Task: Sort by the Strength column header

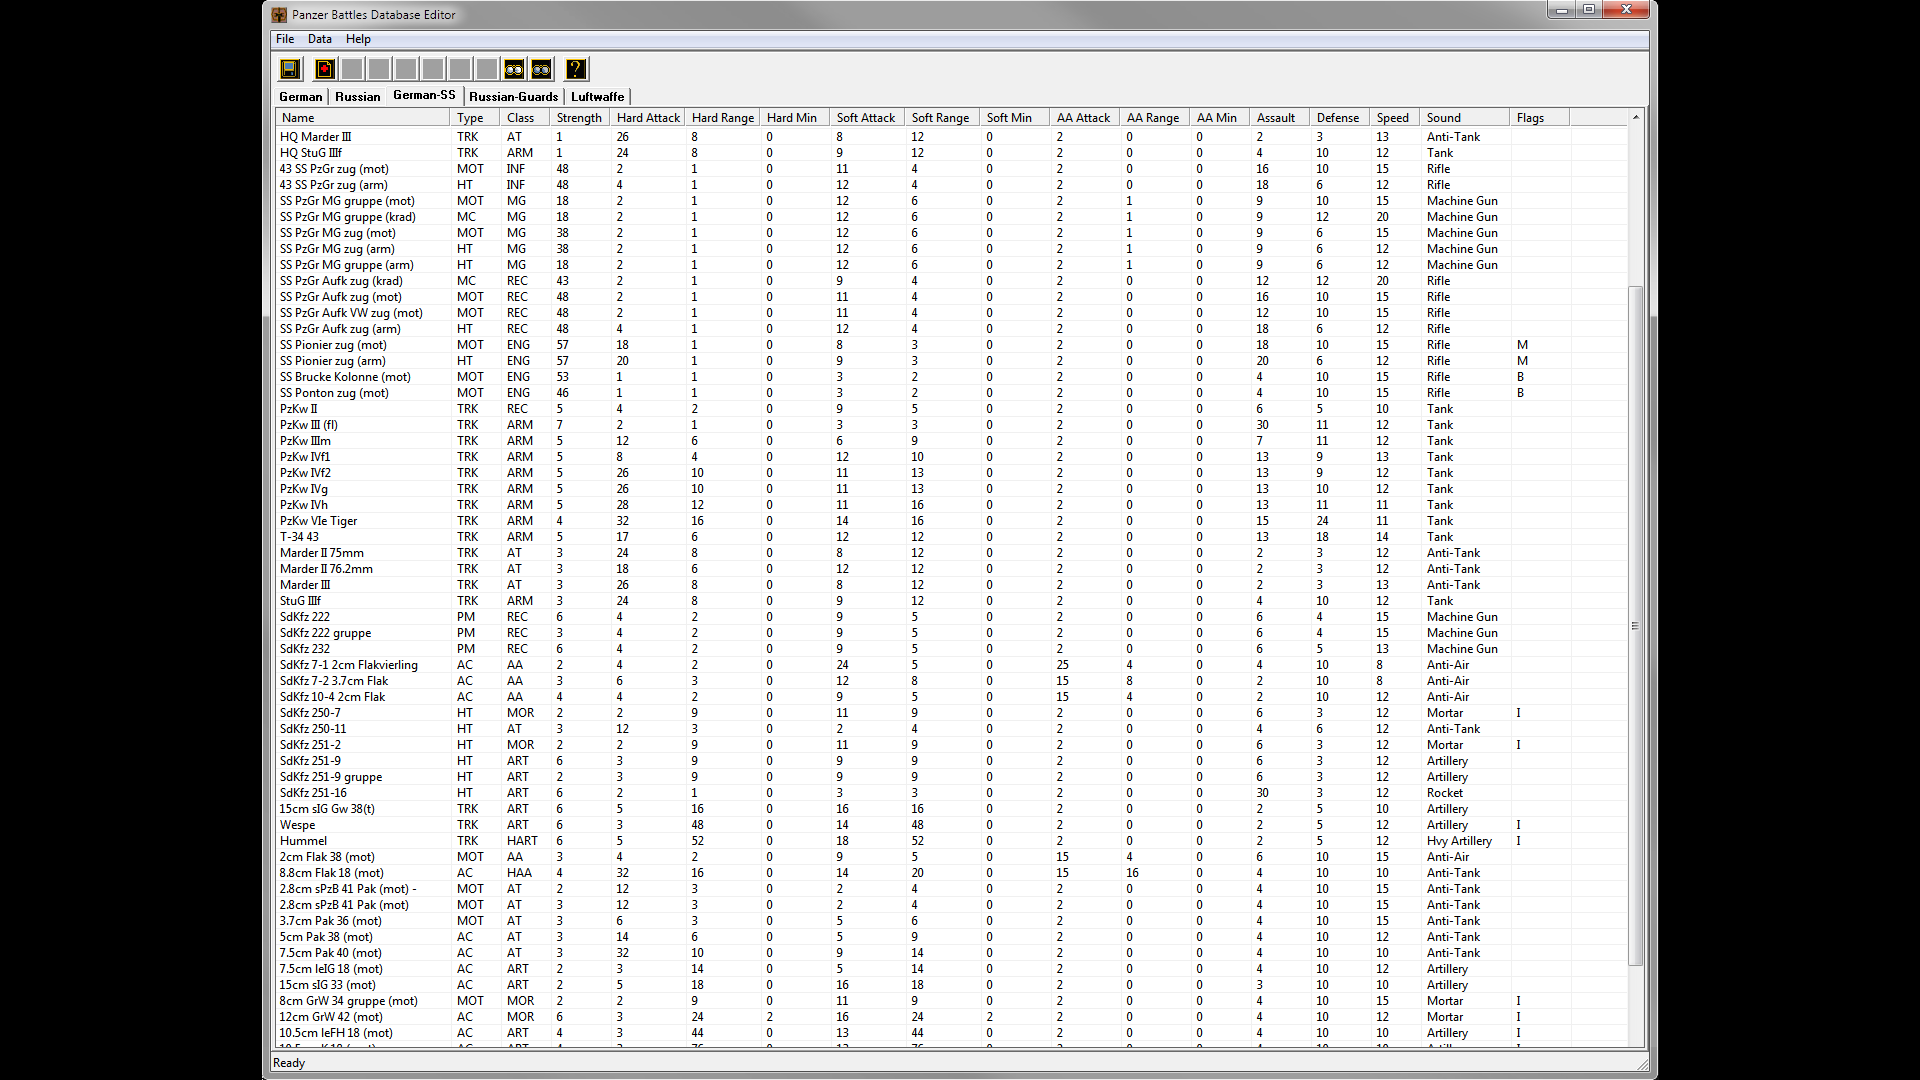Action: [581, 118]
